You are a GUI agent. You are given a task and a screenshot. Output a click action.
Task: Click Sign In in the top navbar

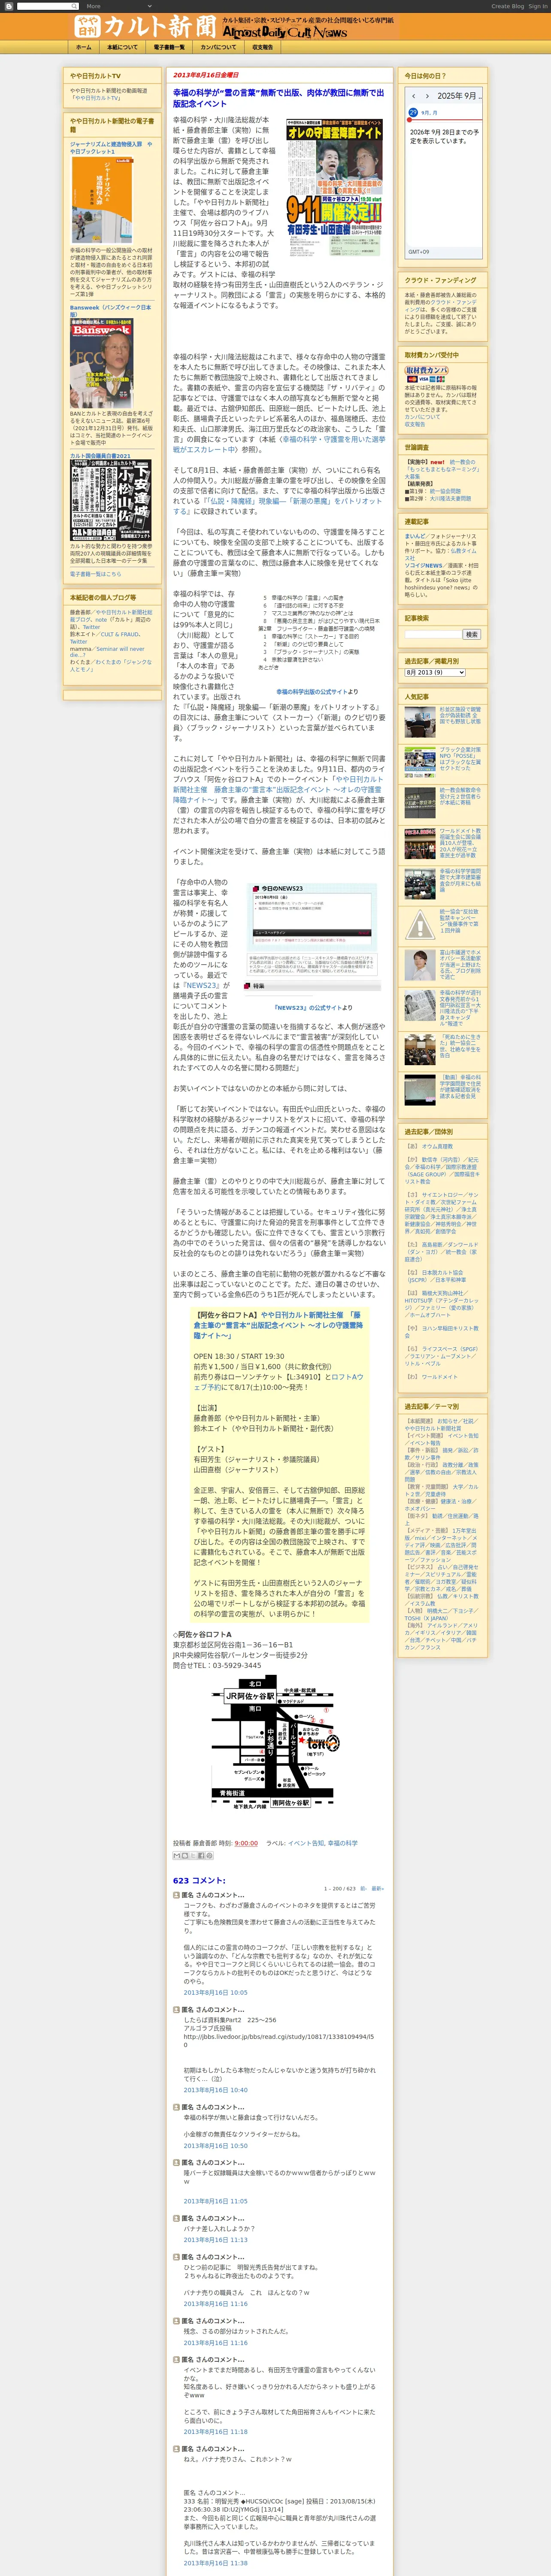click(x=538, y=6)
